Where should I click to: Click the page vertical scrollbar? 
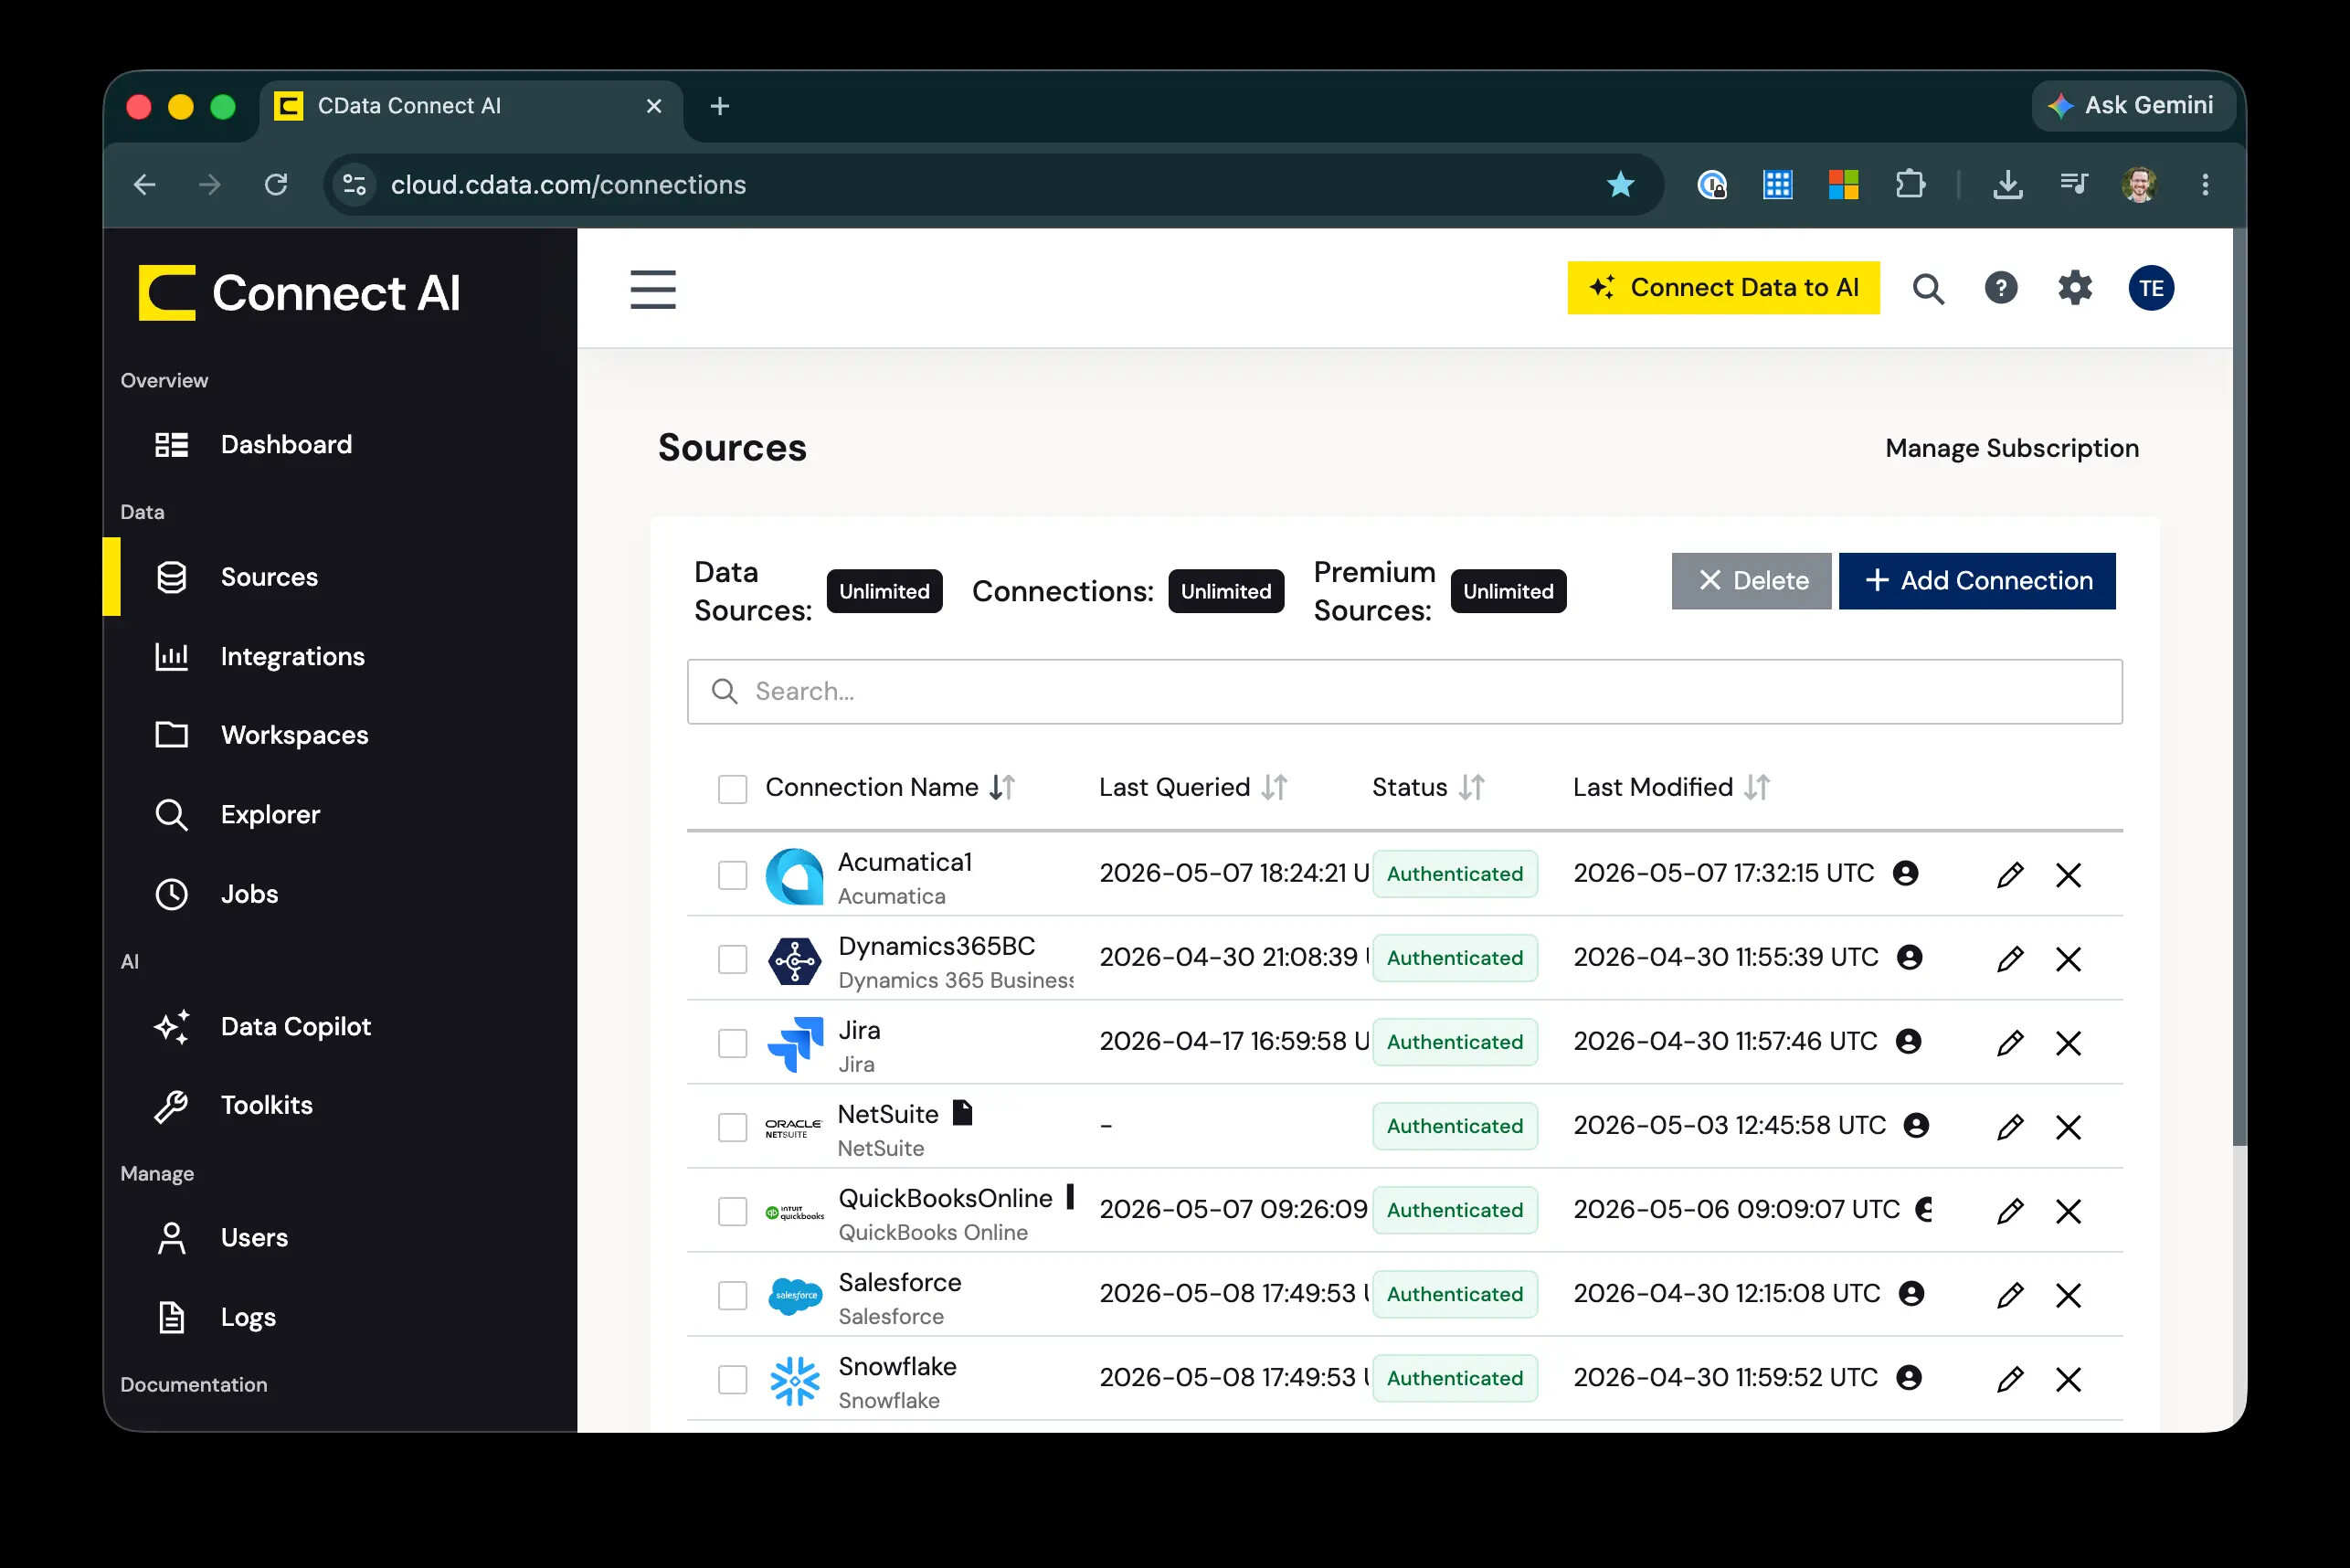[x=2239, y=688]
